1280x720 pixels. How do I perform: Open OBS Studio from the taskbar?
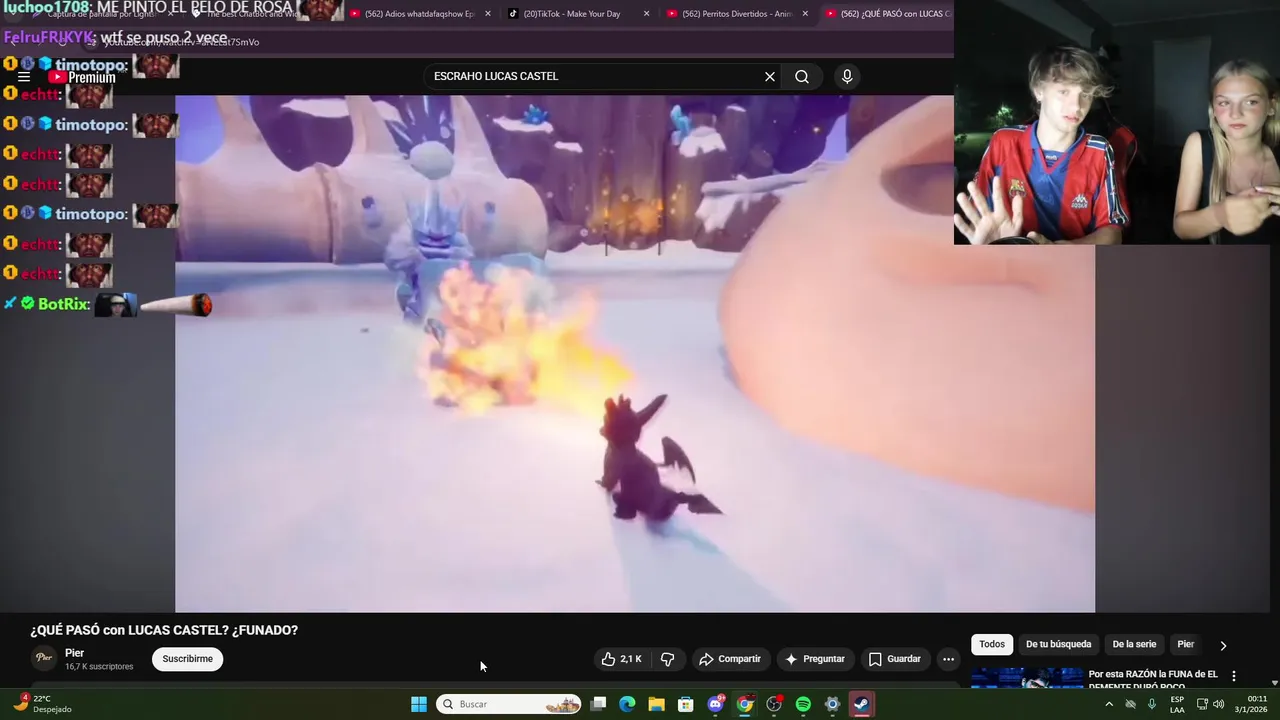click(x=774, y=704)
